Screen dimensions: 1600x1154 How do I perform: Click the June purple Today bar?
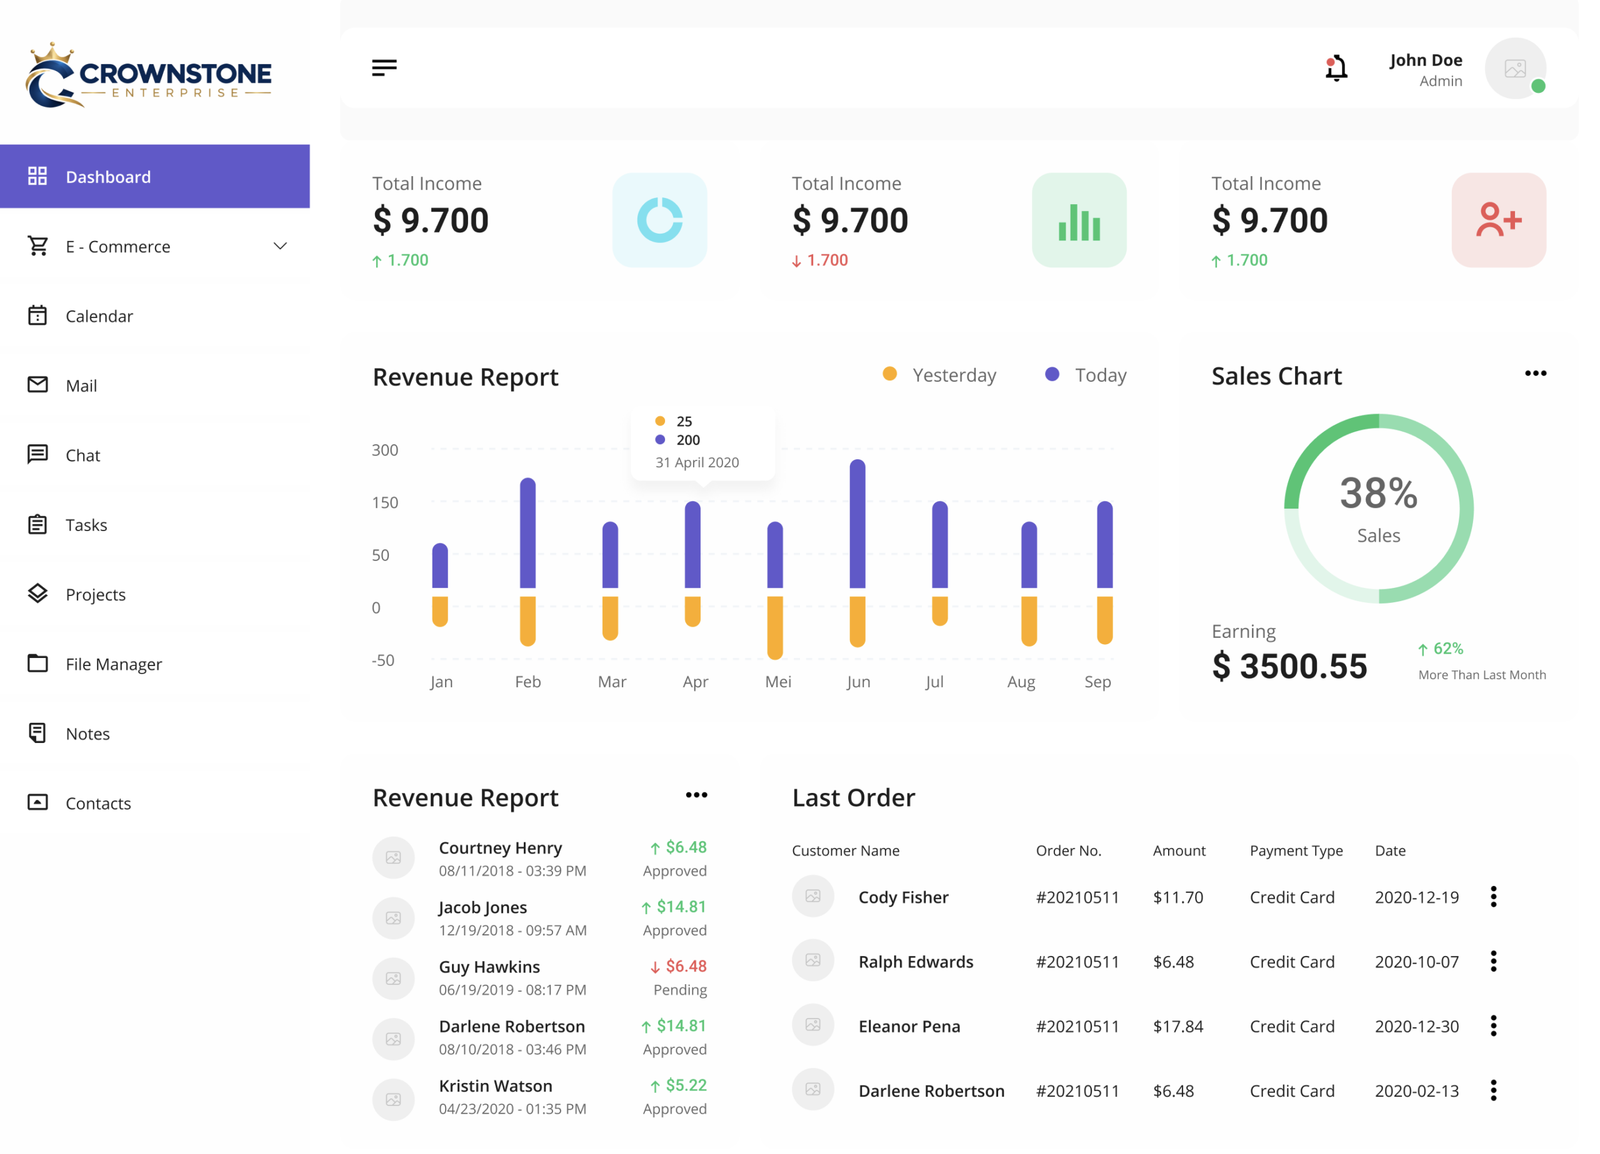857,524
